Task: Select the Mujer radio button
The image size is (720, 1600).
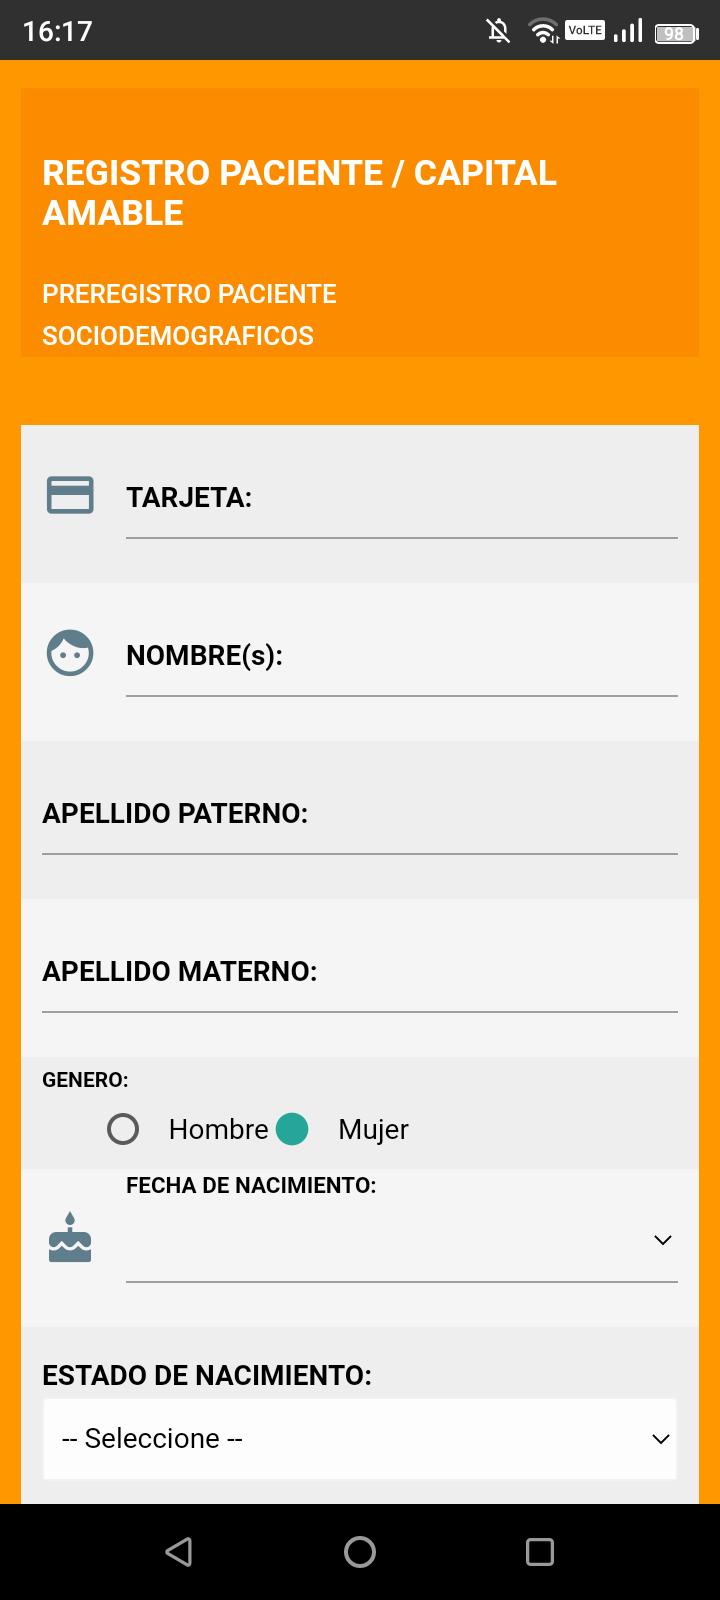Action: (x=292, y=1129)
